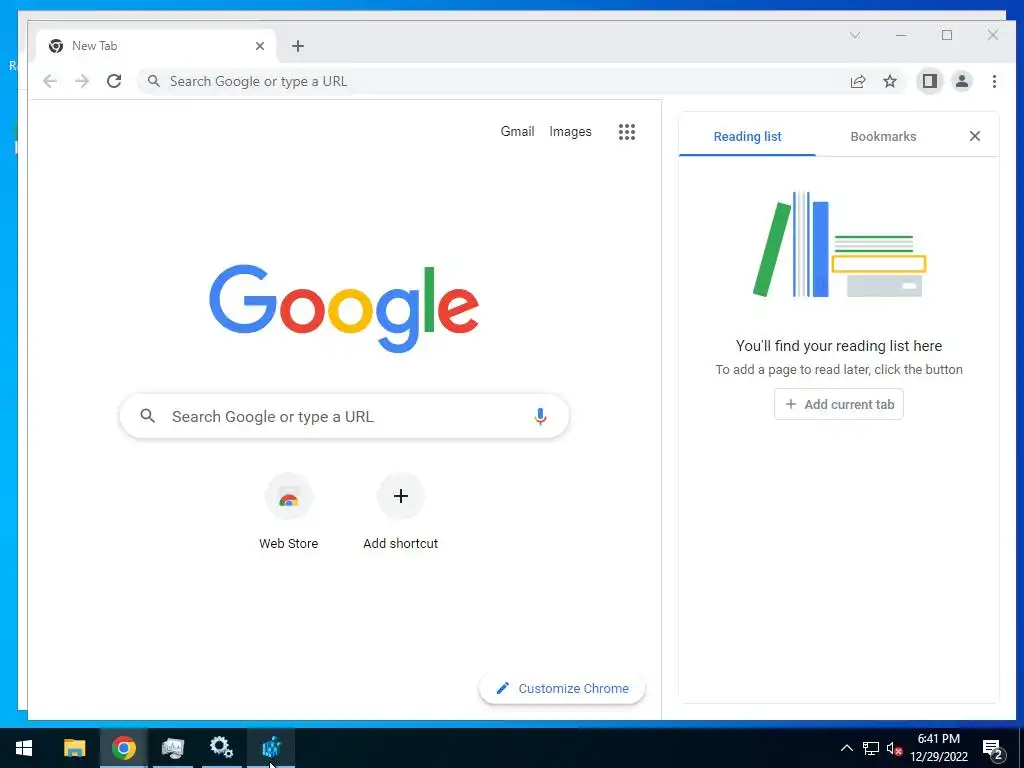The image size is (1024, 768).
Task: Switch to the Reading list tab
Action: point(747,136)
